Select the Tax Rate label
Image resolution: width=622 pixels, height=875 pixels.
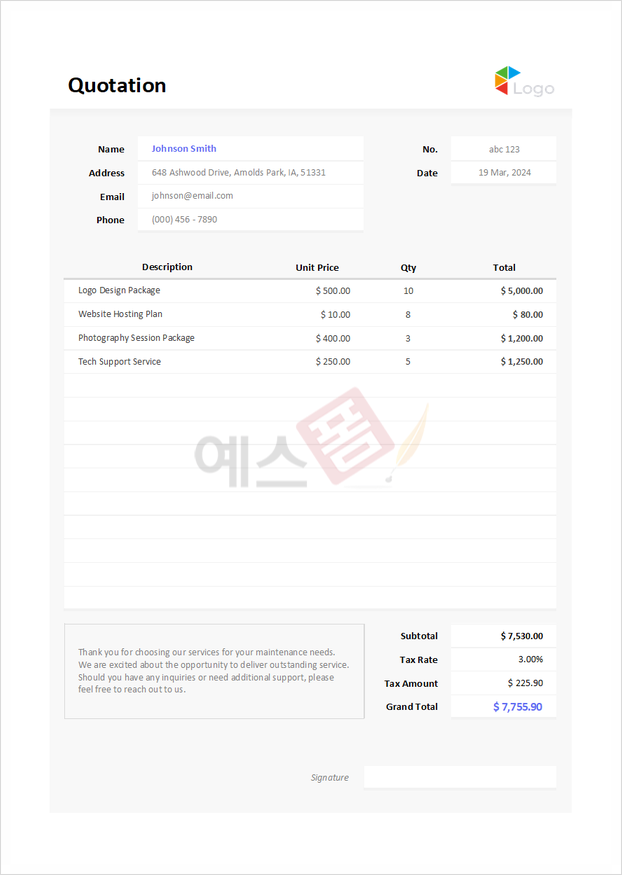(x=418, y=660)
